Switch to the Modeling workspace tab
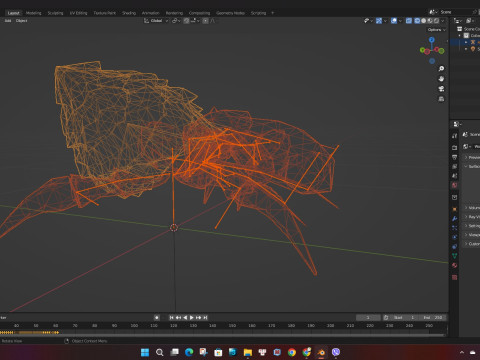This screenshot has width=480, height=360. point(34,13)
